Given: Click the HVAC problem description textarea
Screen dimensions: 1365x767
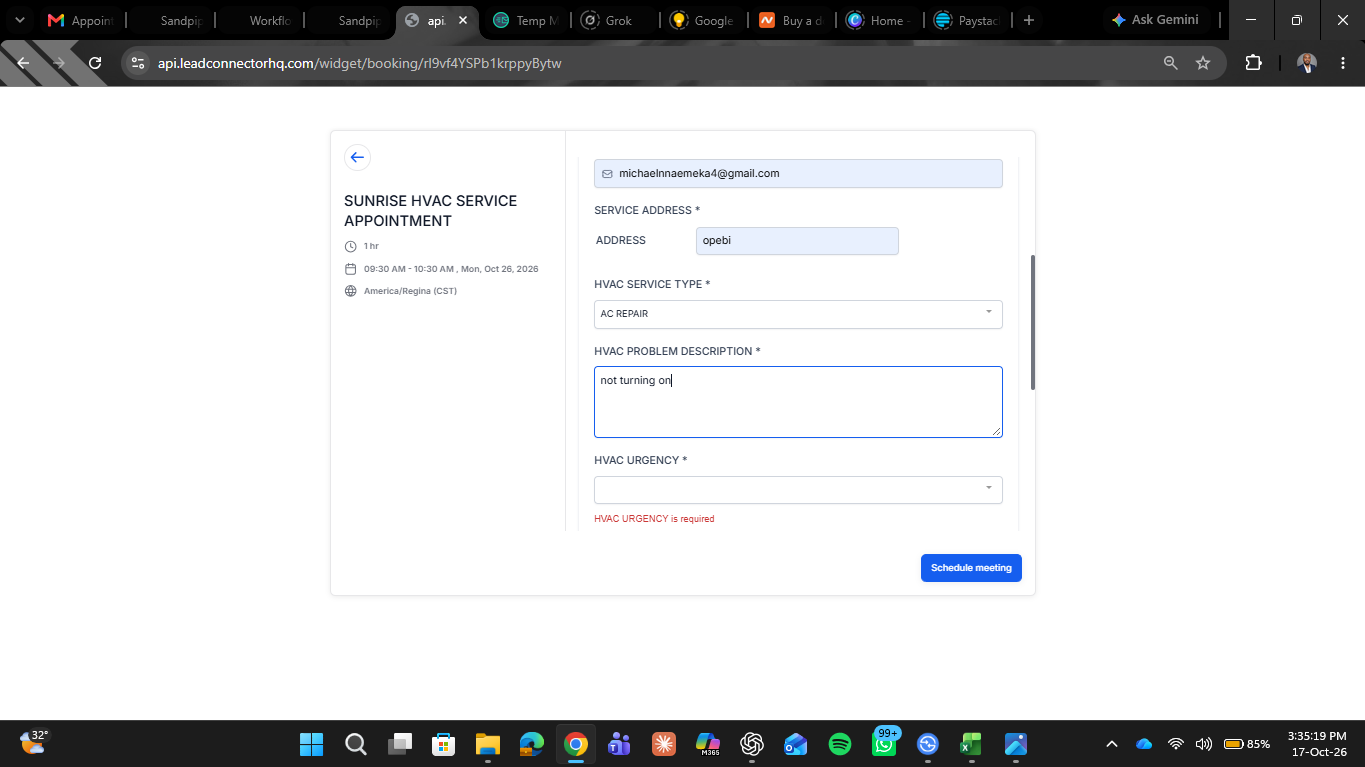Looking at the screenshot, I should (798, 402).
